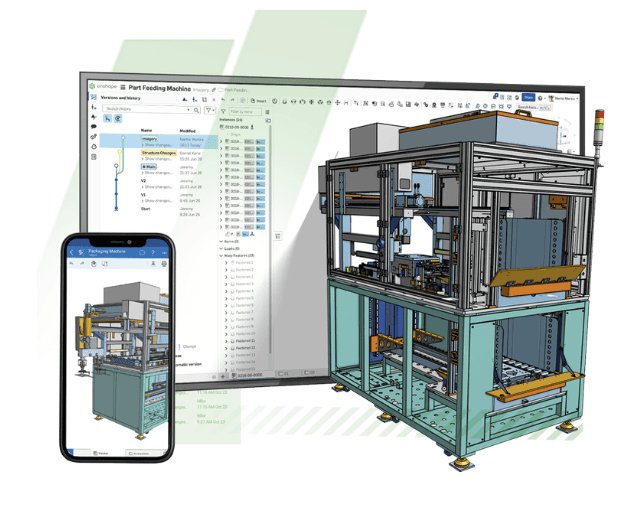
Task: Toggle the second blue highlighted history filter button
Action: (x=118, y=118)
